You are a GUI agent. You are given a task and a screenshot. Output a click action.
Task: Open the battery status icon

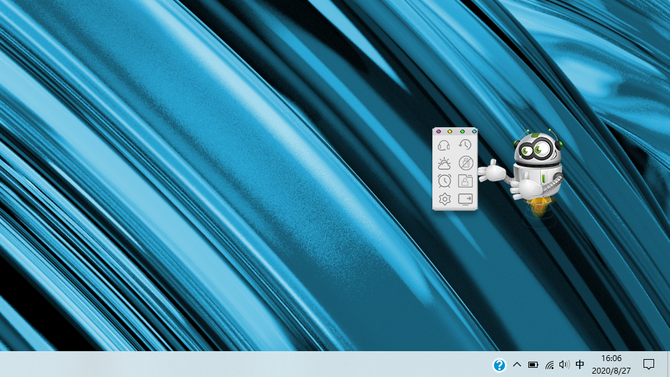(533, 365)
